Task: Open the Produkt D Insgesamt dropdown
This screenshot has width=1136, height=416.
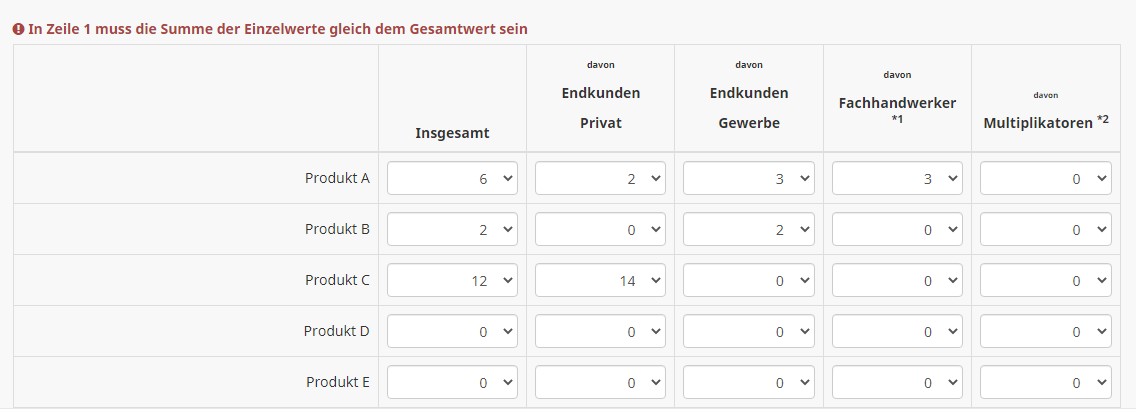Action: 452,331
